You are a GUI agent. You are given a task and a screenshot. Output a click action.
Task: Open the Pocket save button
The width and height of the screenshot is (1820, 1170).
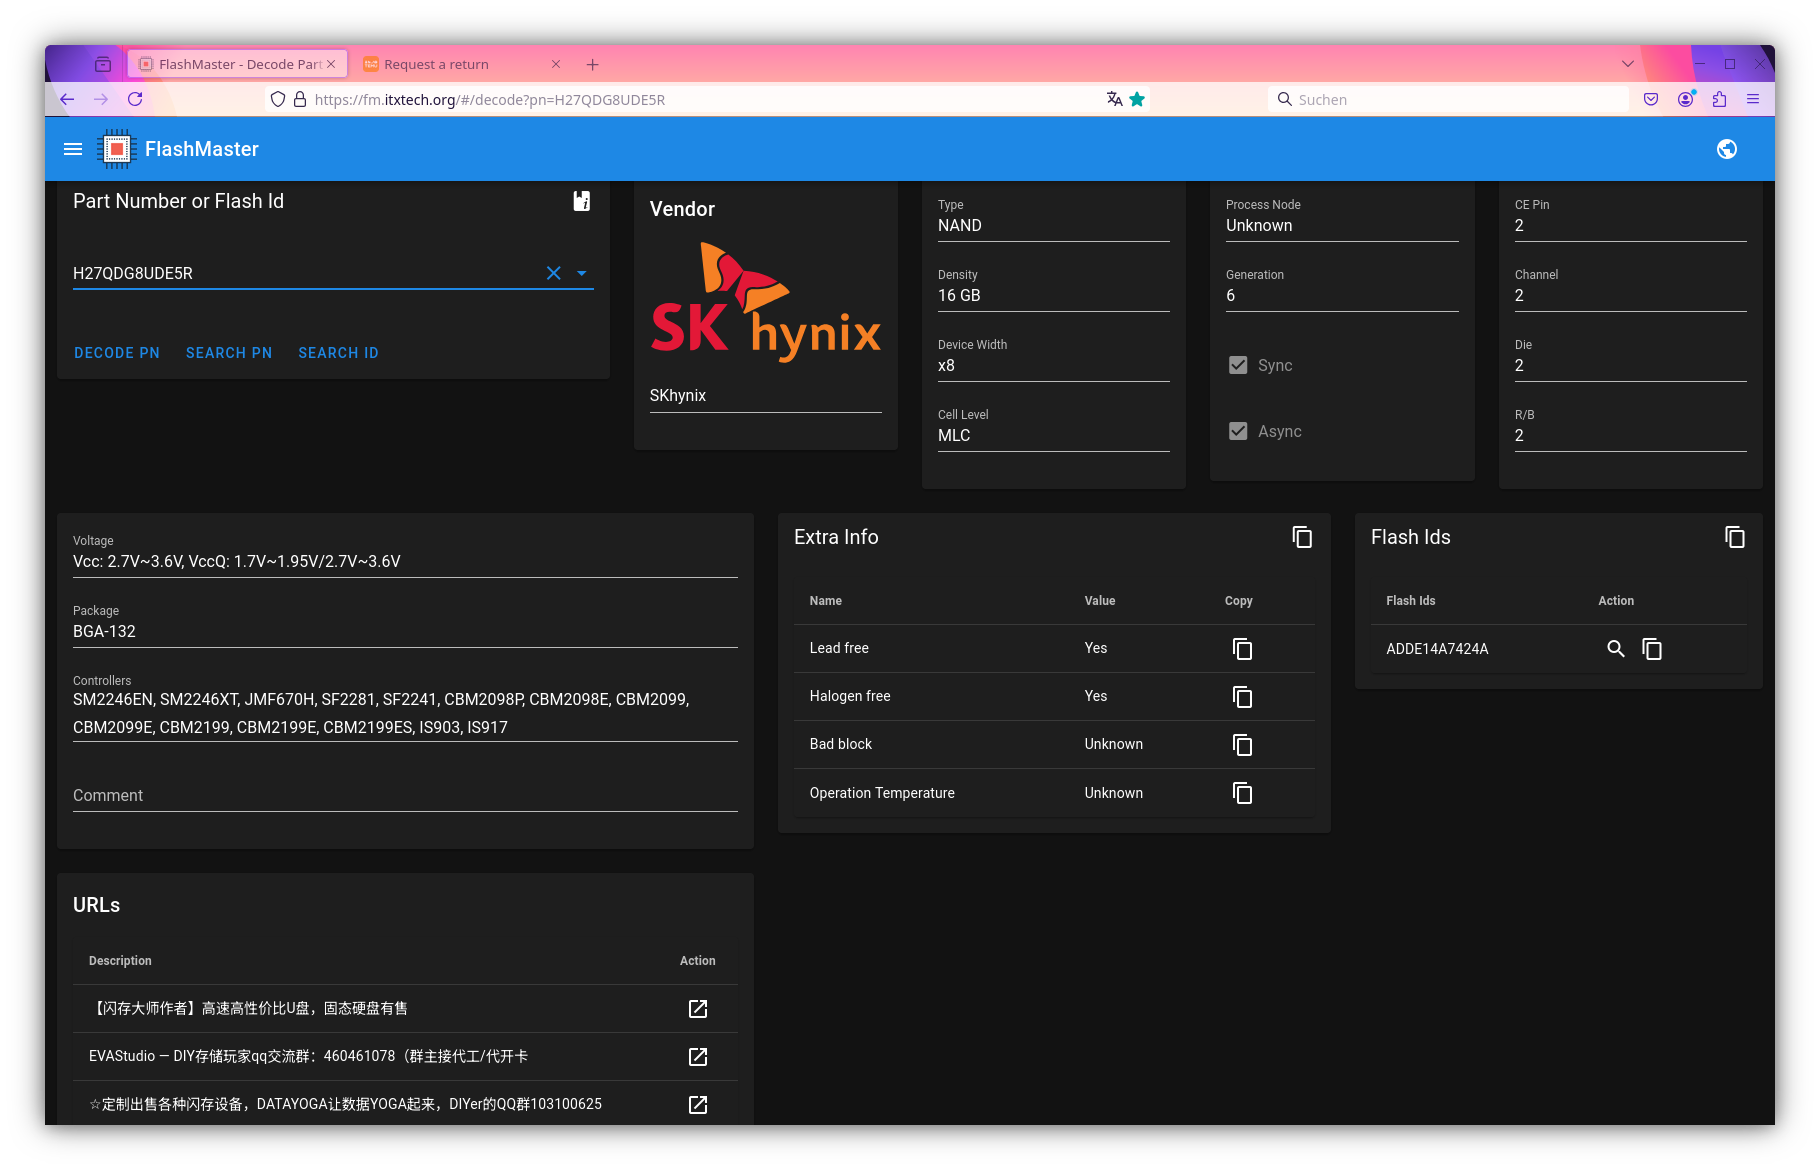(x=1651, y=99)
